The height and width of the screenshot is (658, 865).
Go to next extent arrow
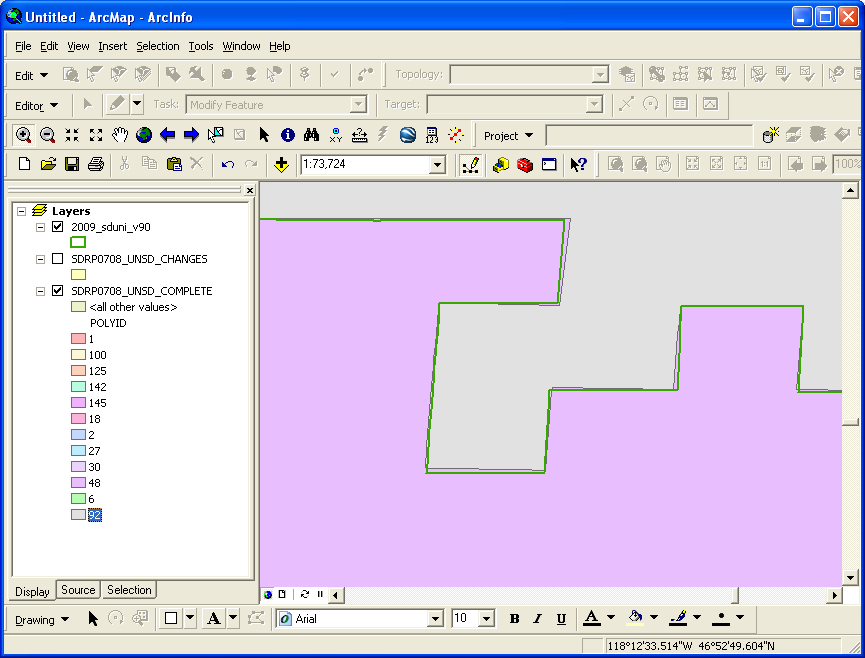(x=191, y=135)
